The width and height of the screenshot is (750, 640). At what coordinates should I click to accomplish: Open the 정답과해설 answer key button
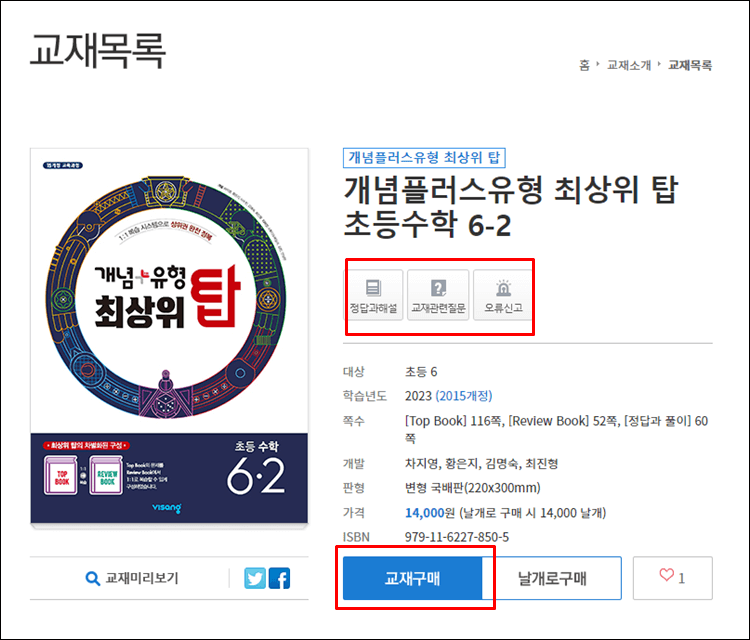coord(374,295)
